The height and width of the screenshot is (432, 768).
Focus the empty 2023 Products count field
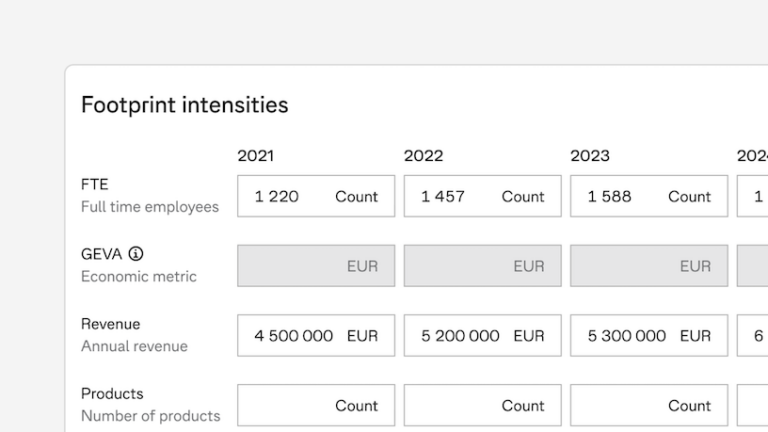click(x=649, y=405)
